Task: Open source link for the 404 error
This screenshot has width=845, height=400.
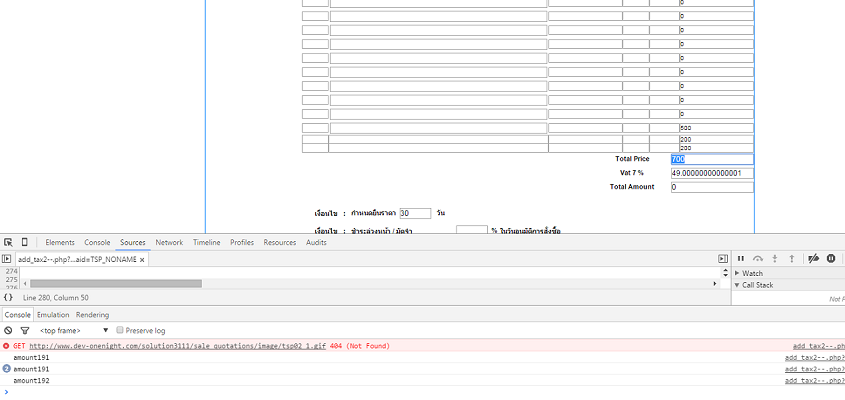Action: click(x=819, y=346)
